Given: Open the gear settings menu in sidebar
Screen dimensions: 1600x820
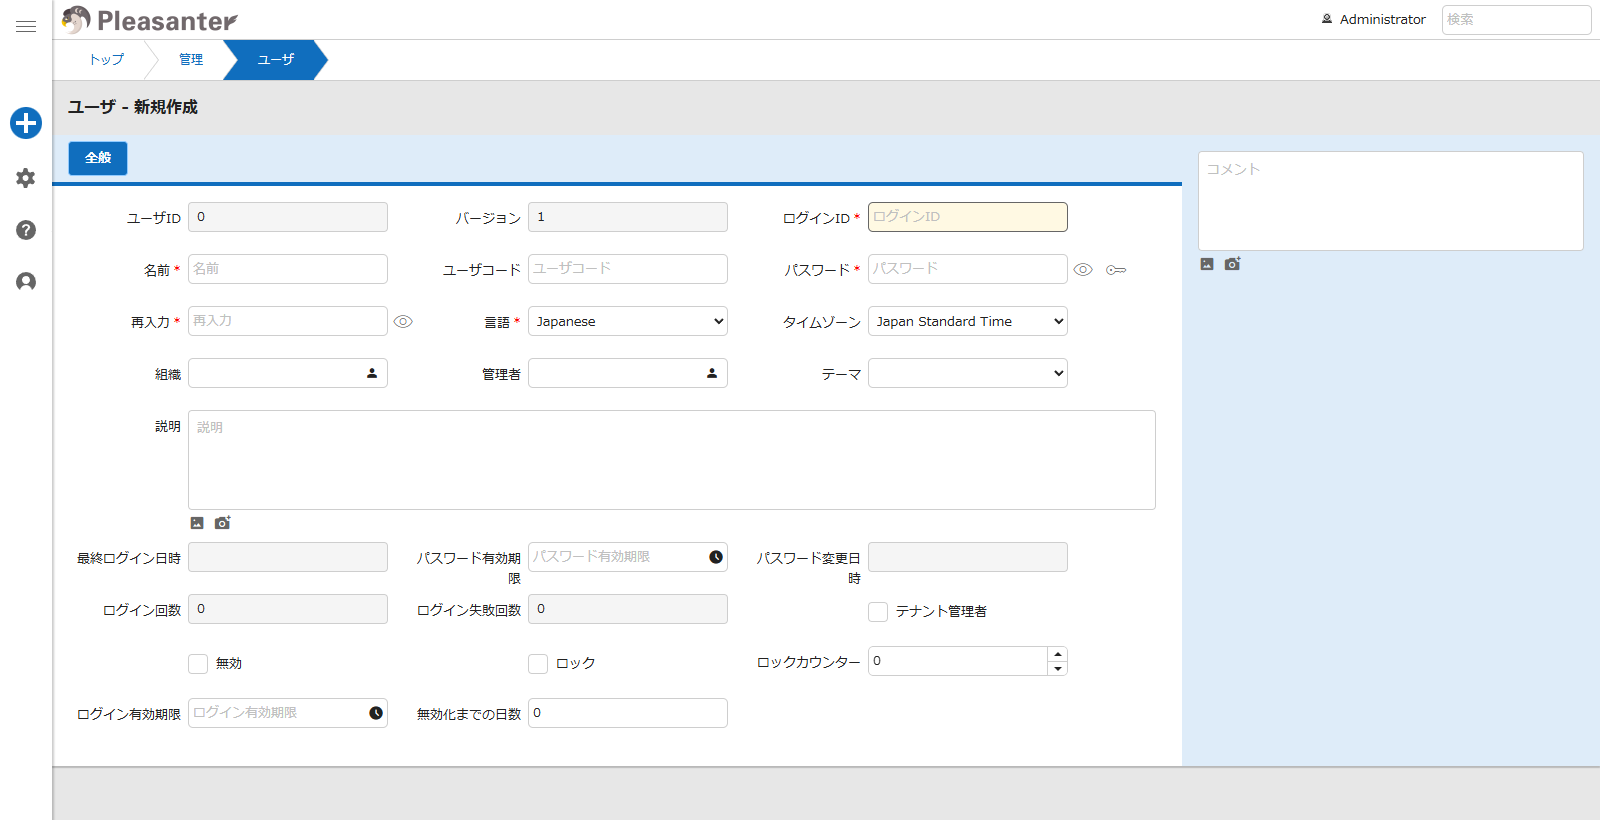Looking at the screenshot, I should click(26, 178).
